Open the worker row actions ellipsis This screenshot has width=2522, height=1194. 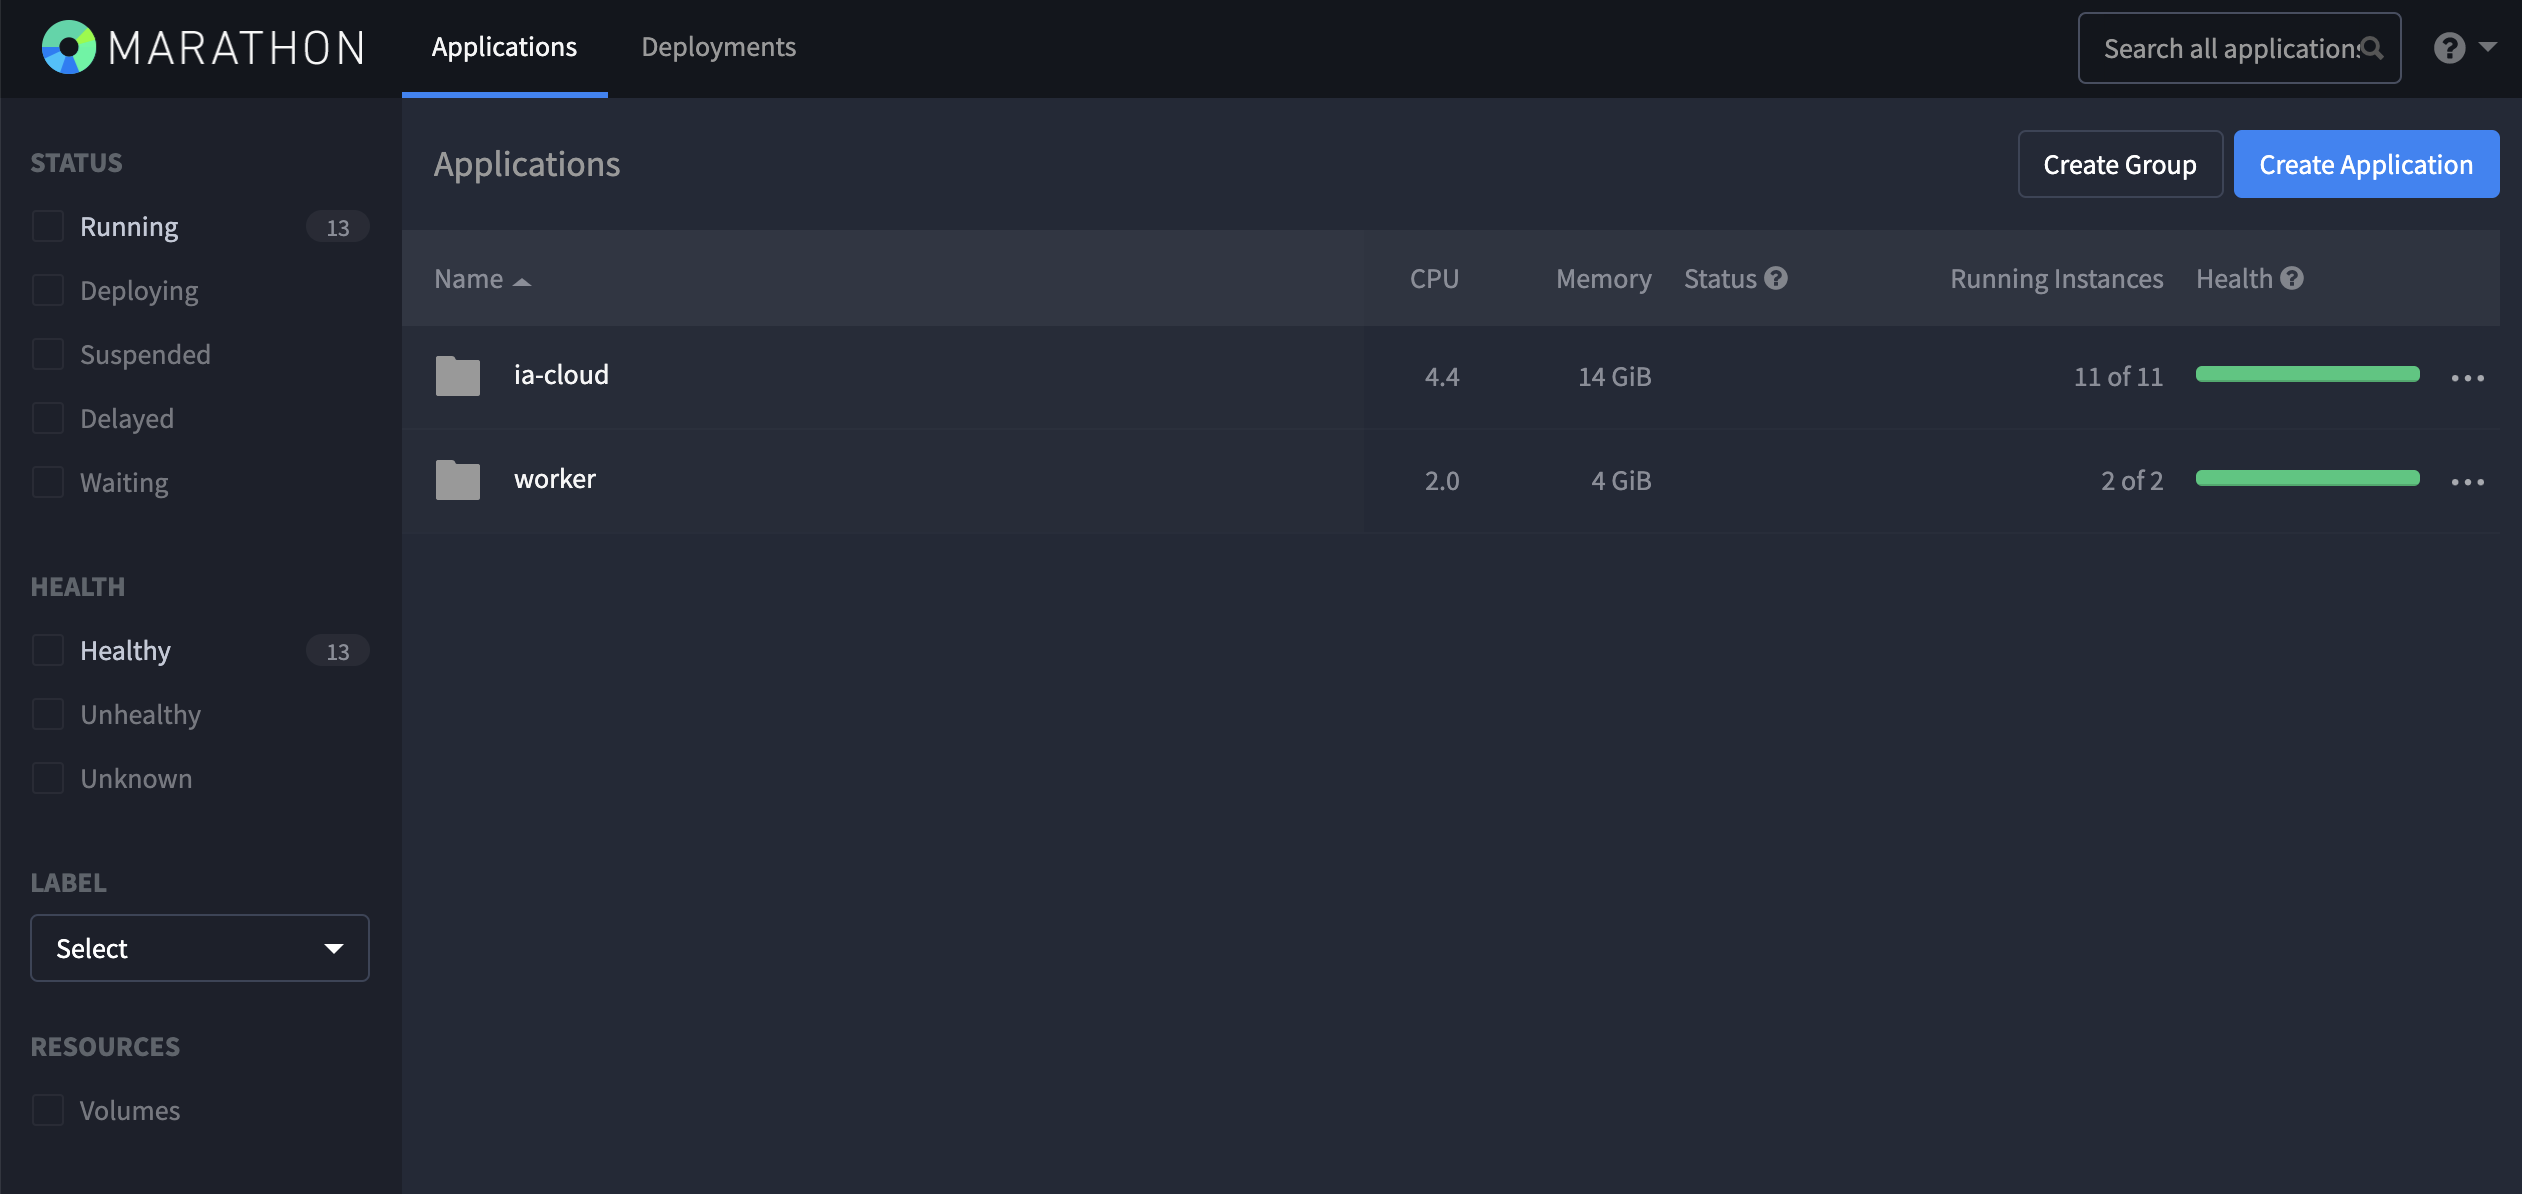point(2467,482)
